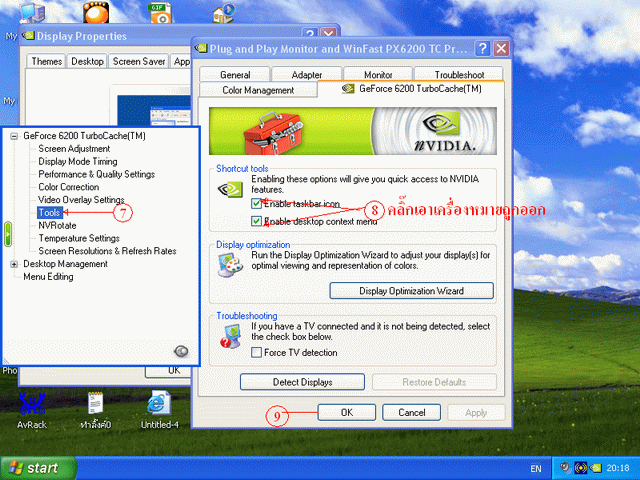Viewport: 640px width, 480px height.
Task: Select Menu Editing in the tree
Action: [48, 277]
